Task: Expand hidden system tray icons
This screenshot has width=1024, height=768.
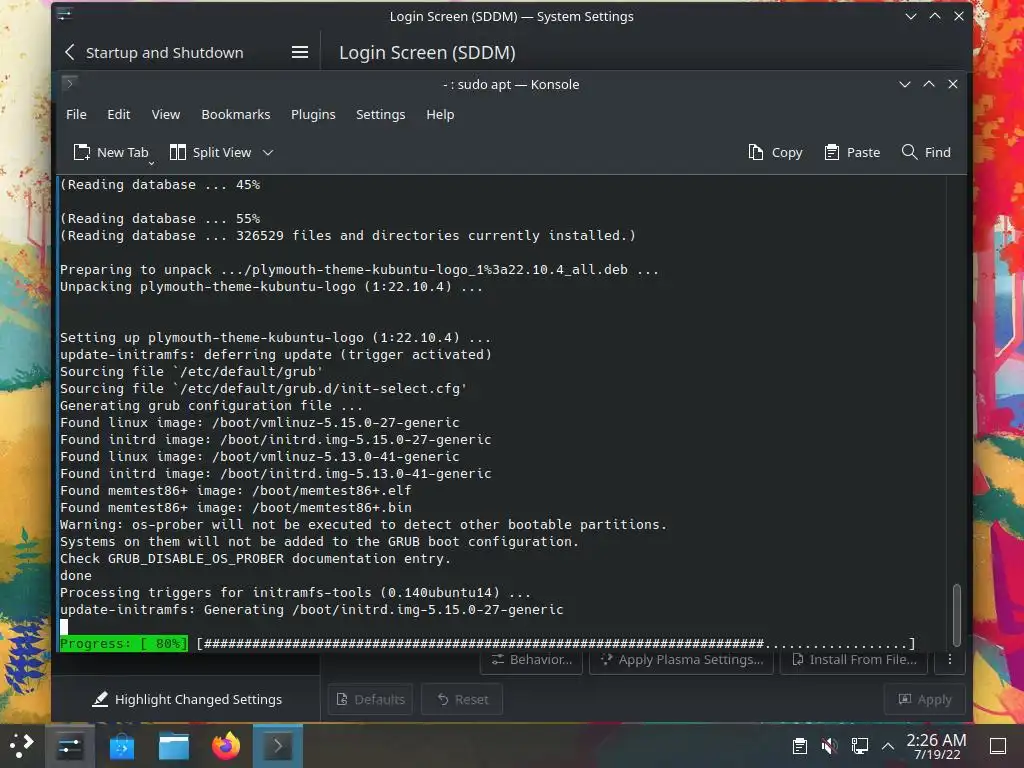Action: coord(888,746)
